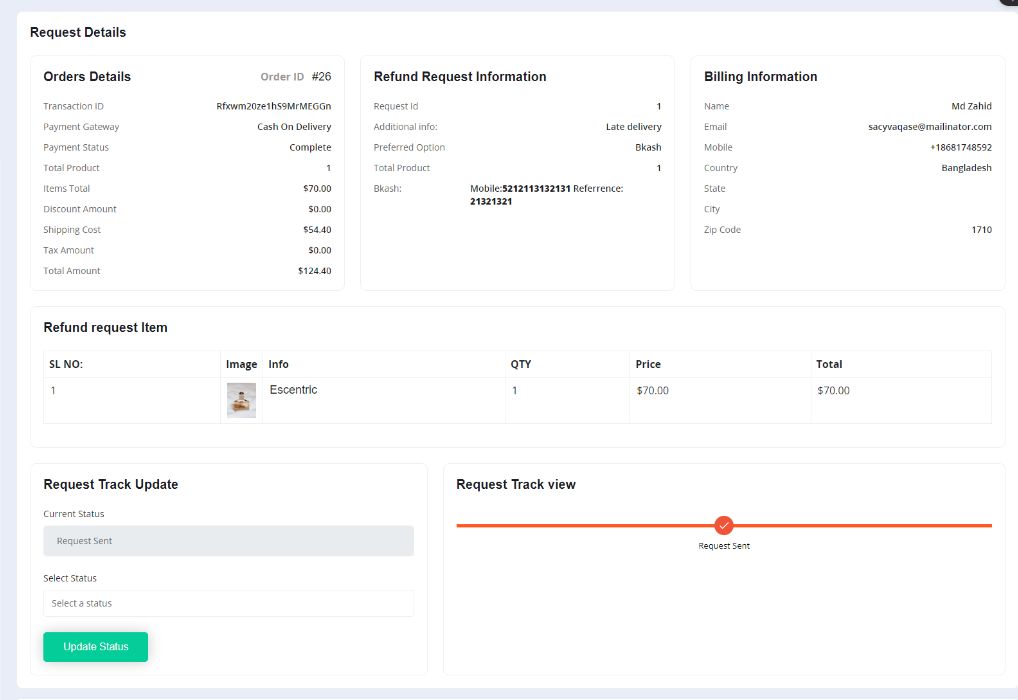Click the Bkash preferred option value
This screenshot has height=700, width=1018.
point(648,147)
